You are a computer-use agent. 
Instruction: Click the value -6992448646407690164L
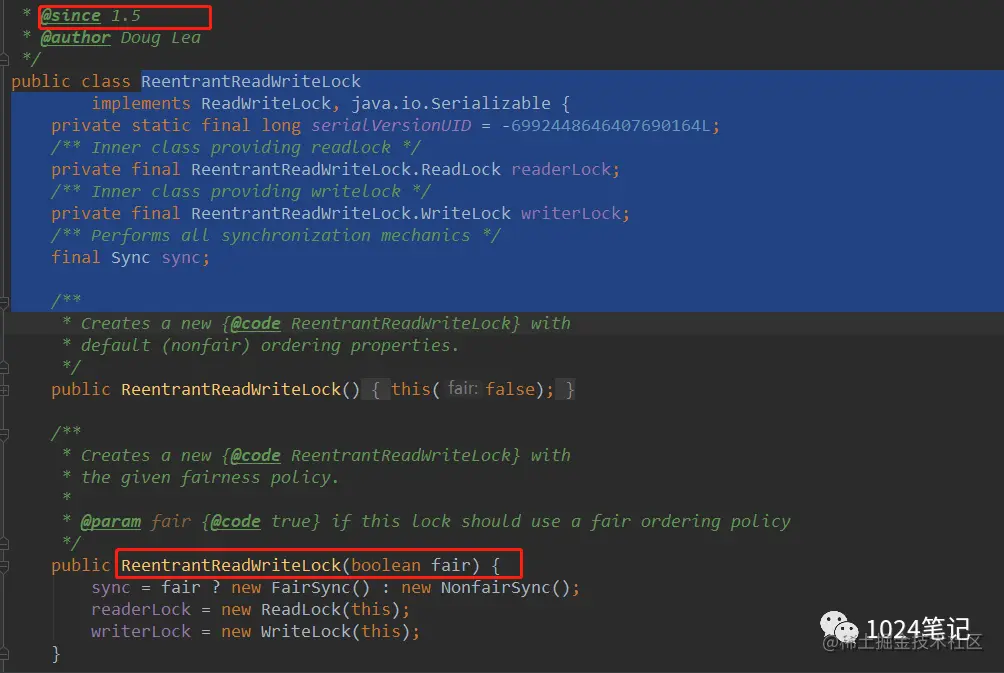606,126
